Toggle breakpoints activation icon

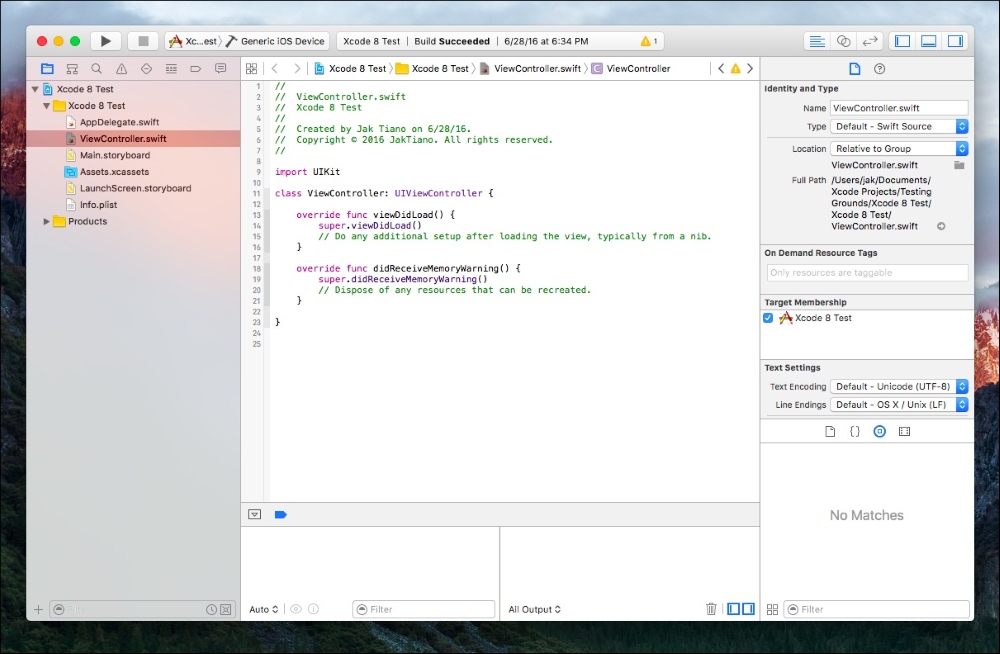tap(281, 514)
